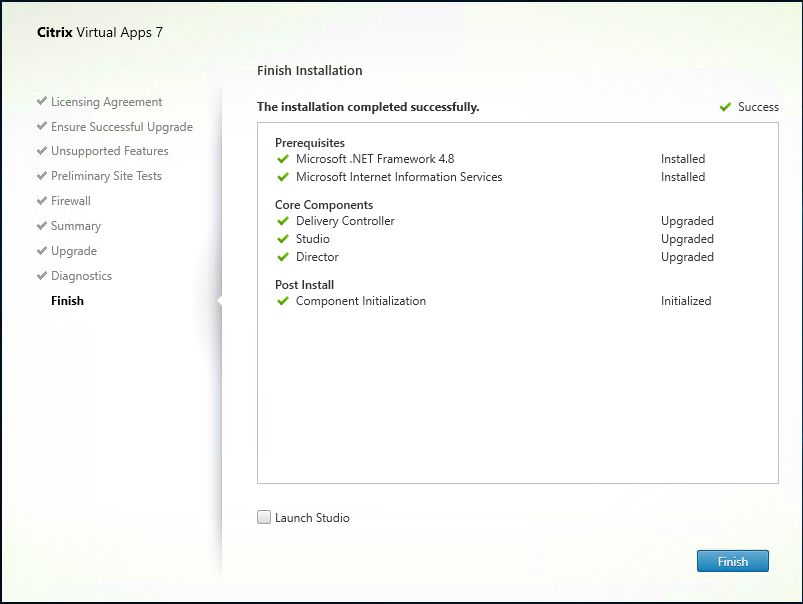The width and height of the screenshot is (803, 604).
Task: Click Installed status for Internet Information Services
Action: click(x=683, y=177)
